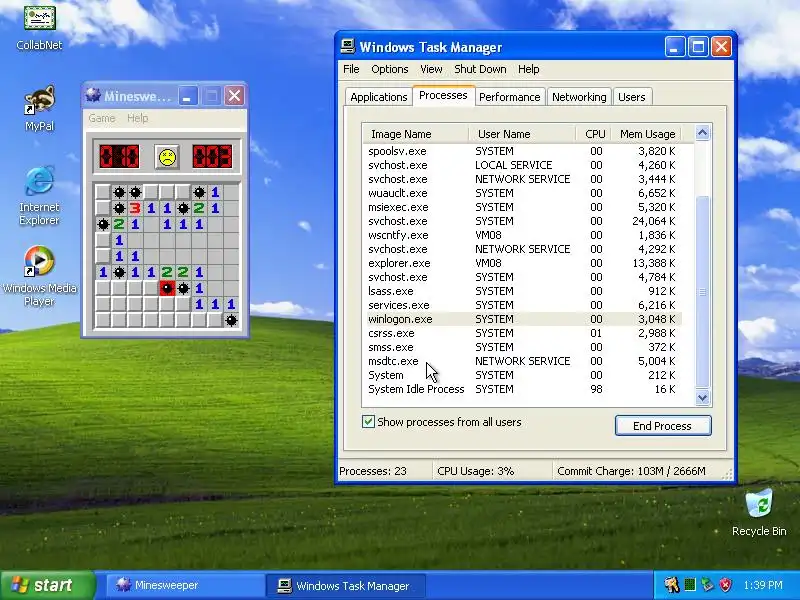This screenshot has width=800, height=600.
Task: Click the red exploded mine cell in Minesweeper
Action: pos(167,288)
